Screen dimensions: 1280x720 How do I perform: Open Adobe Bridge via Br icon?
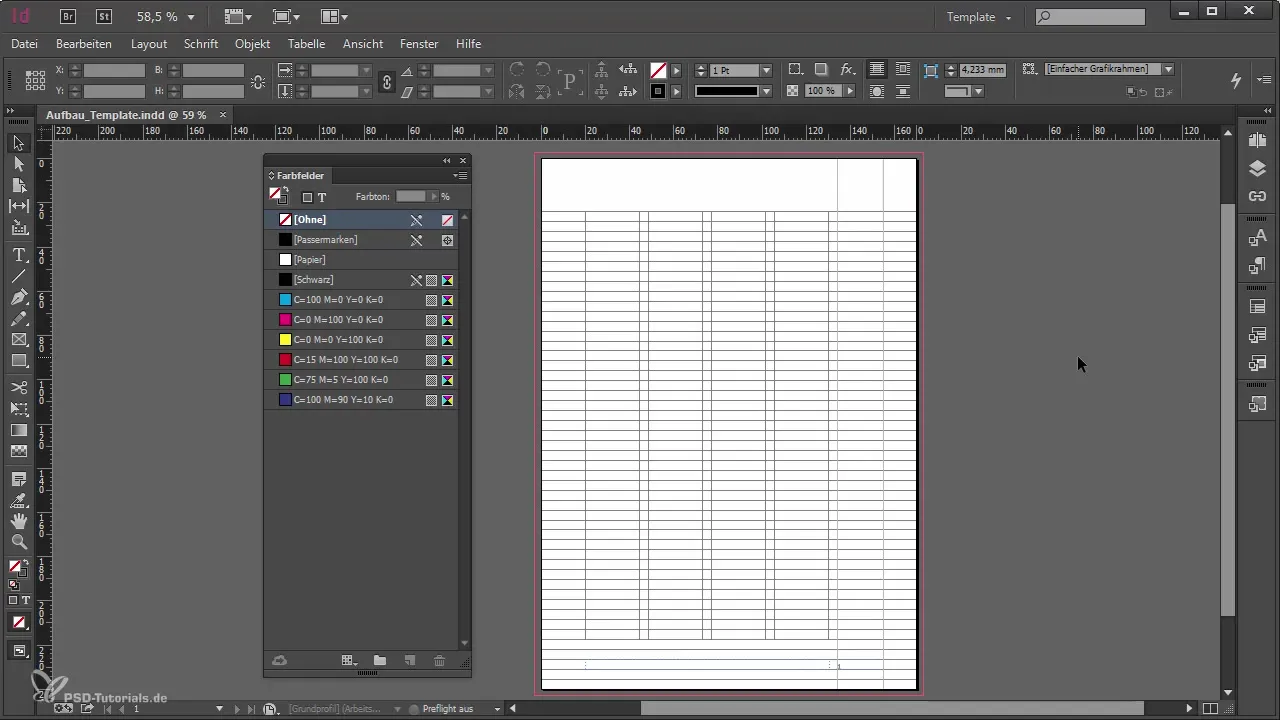coord(69,17)
